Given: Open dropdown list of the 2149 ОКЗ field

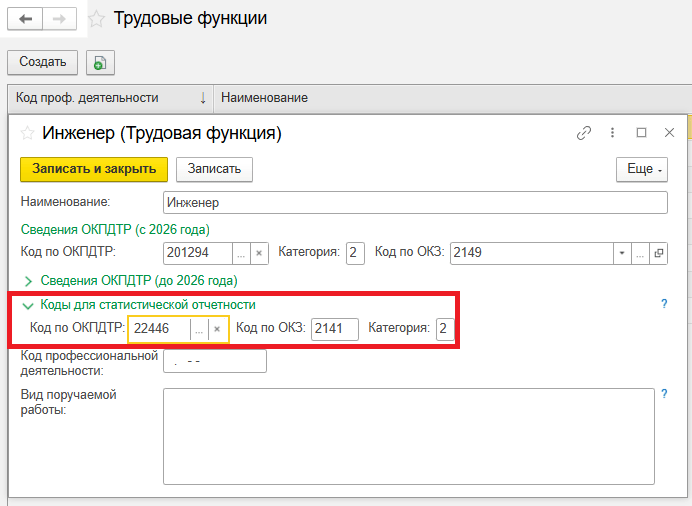Looking at the screenshot, I should (623, 253).
